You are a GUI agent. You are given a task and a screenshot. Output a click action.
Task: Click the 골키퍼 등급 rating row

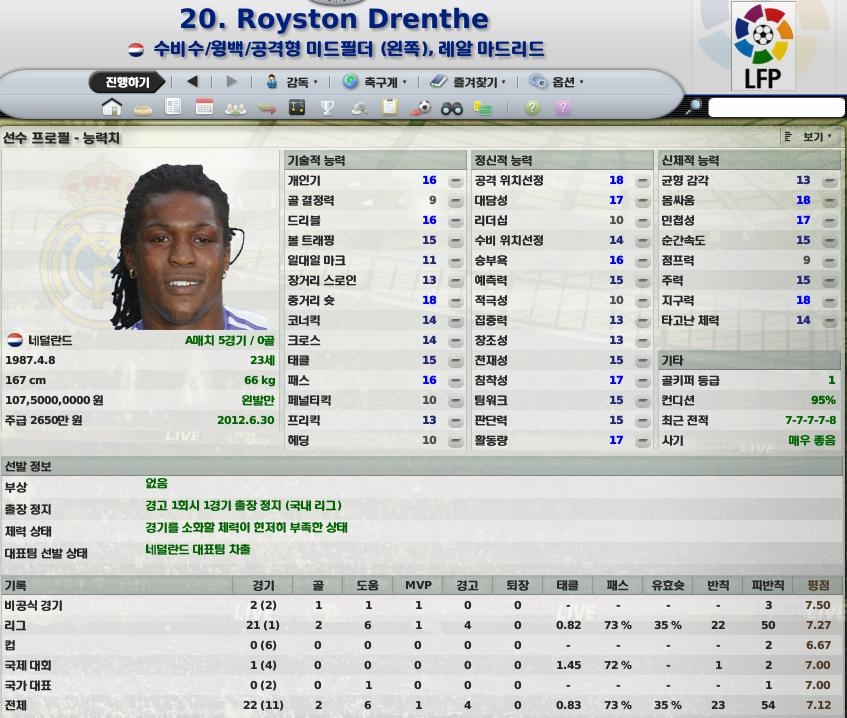749,380
